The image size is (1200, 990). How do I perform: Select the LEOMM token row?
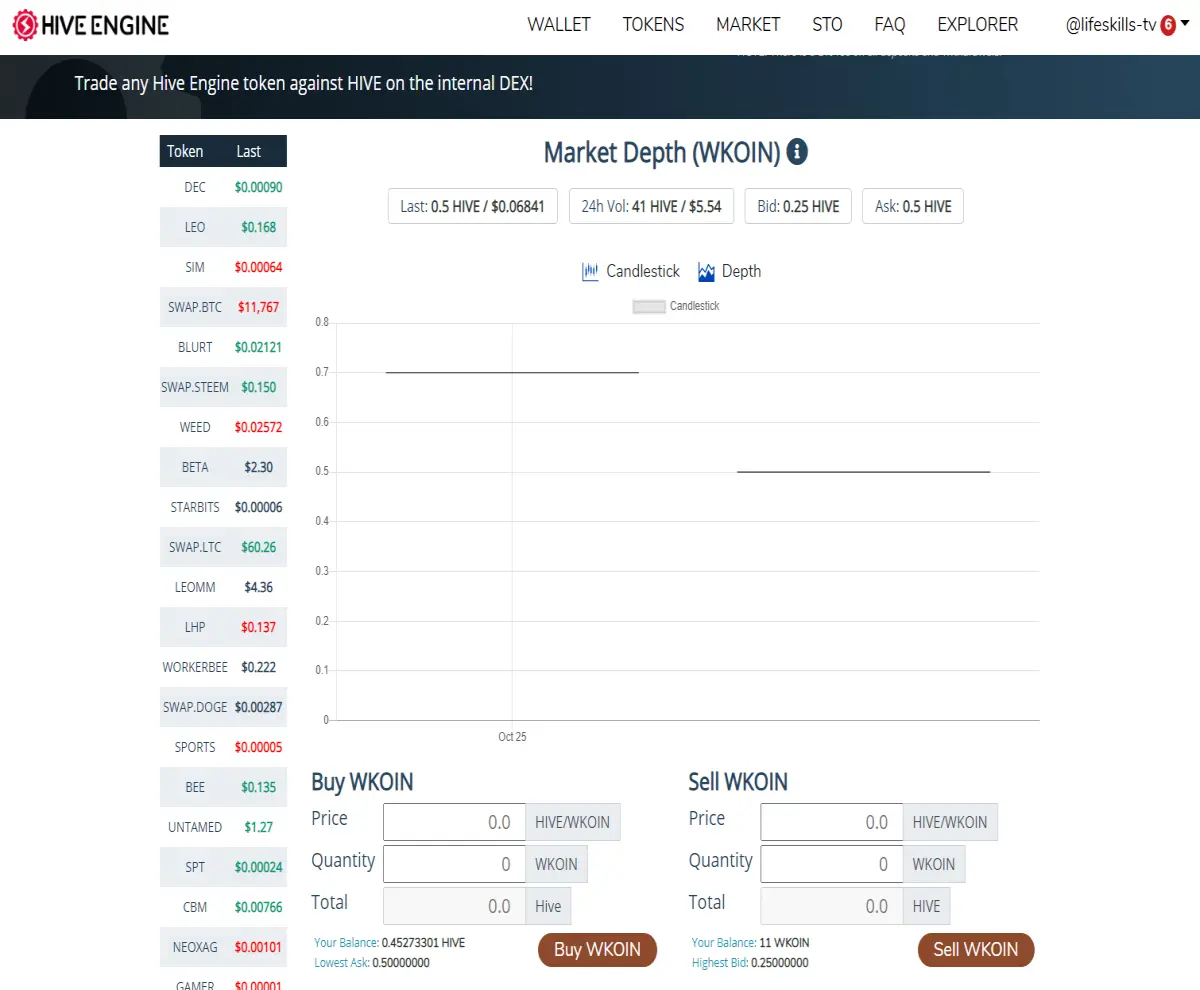click(x=223, y=587)
